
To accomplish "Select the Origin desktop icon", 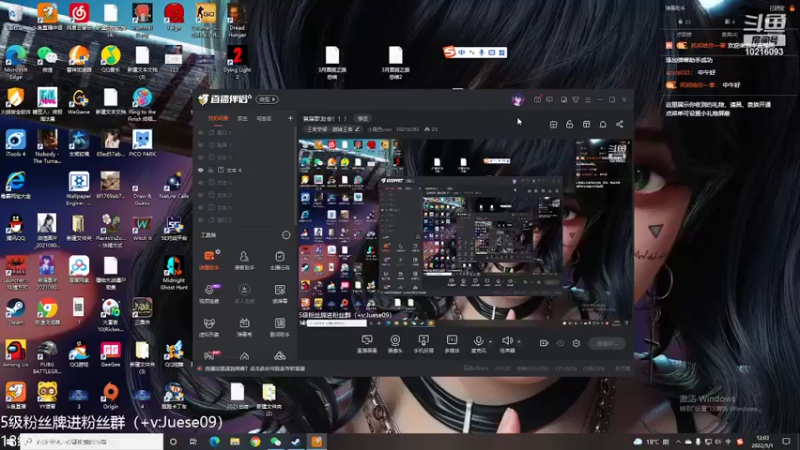I will (x=110, y=396).
